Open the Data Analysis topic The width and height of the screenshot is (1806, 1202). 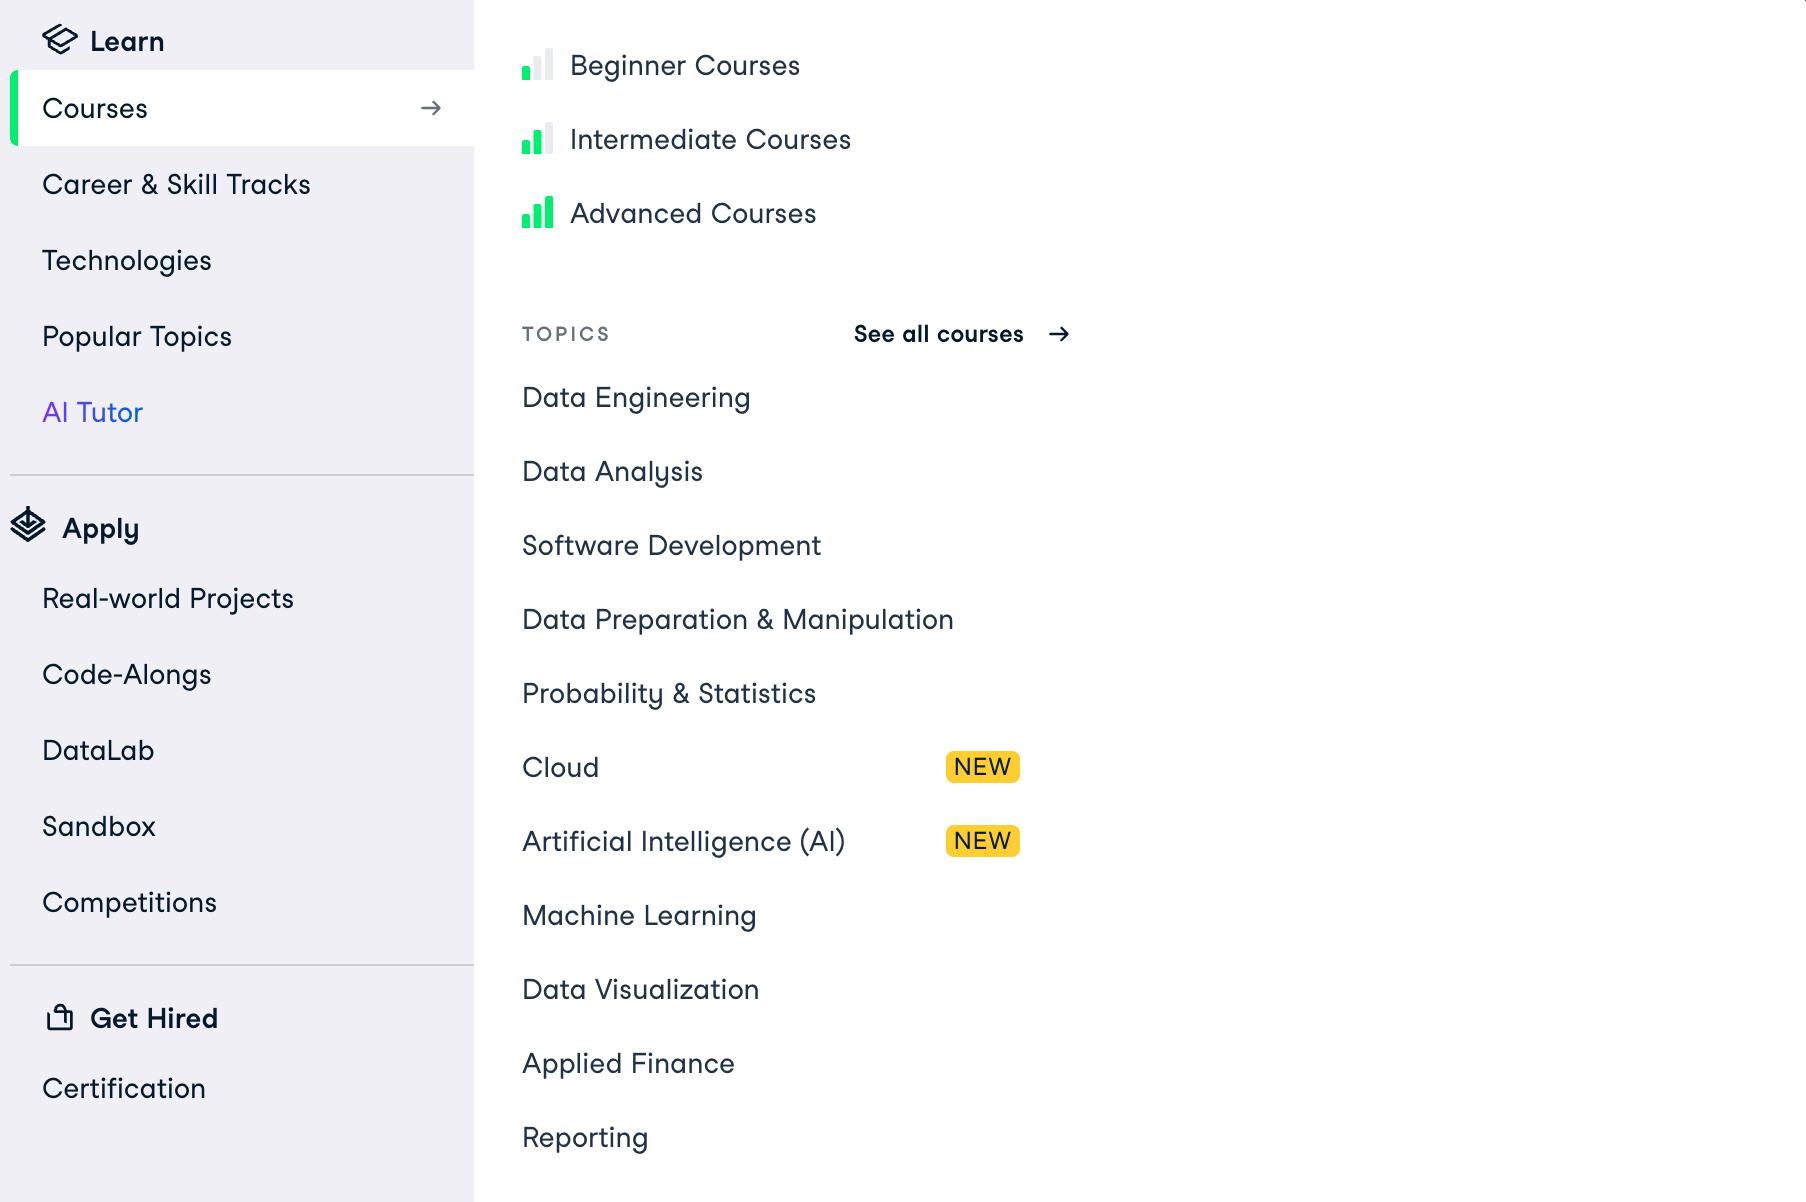pyautogui.click(x=612, y=472)
